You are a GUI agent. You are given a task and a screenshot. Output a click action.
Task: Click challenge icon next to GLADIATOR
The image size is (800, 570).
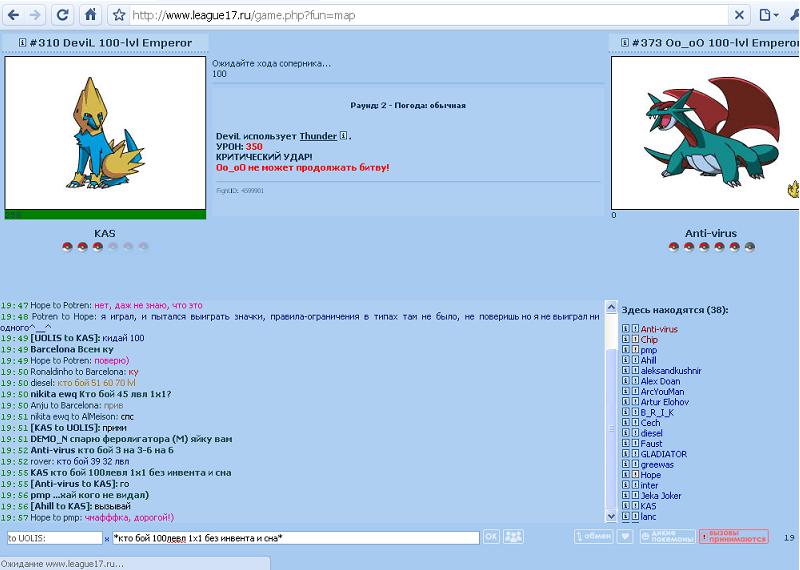tap(635, 454)
